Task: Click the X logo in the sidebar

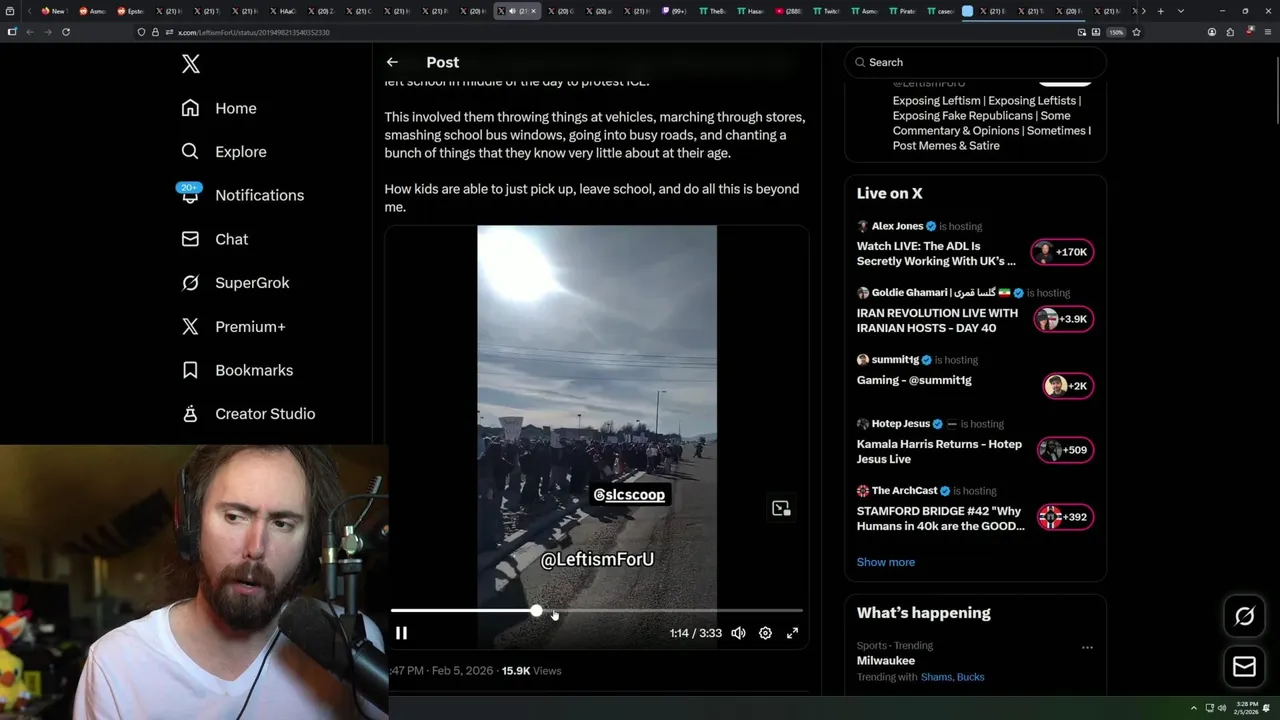Action: pos(191,65)
